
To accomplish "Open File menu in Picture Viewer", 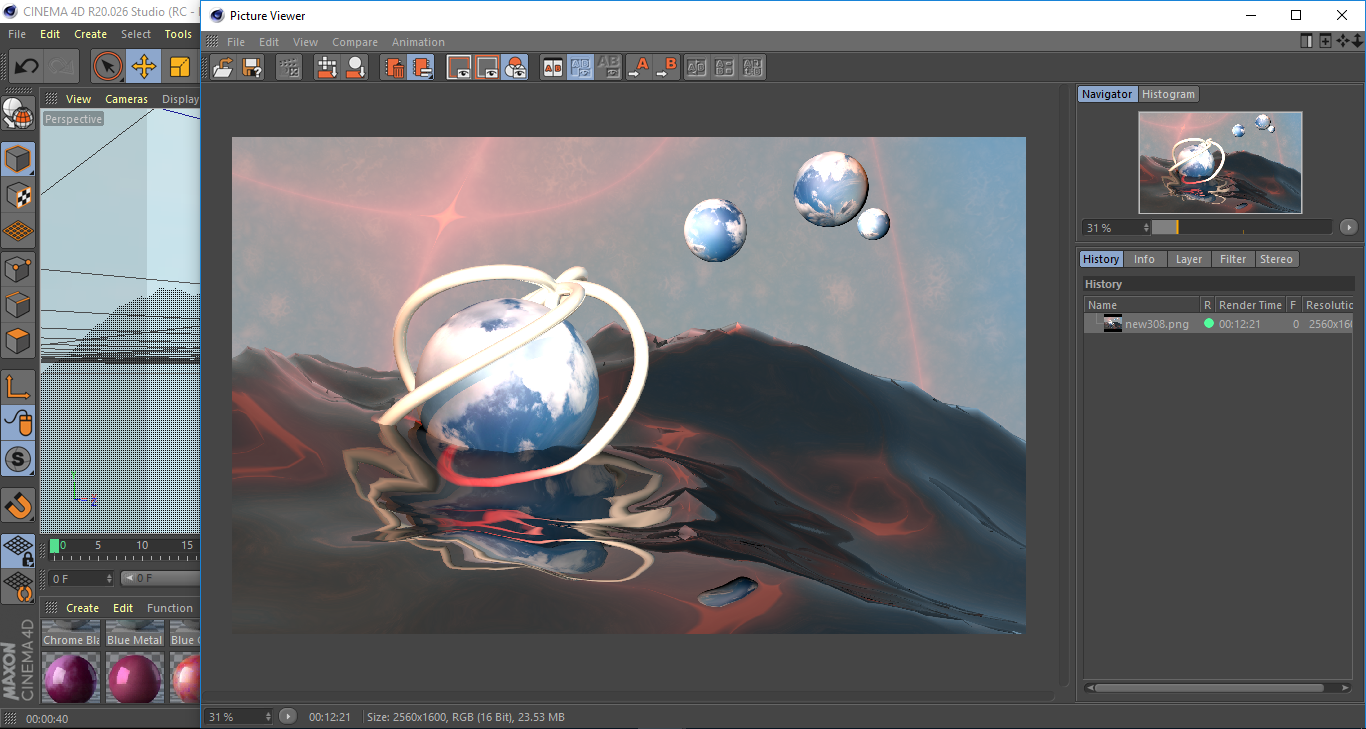I will (236, 42).
